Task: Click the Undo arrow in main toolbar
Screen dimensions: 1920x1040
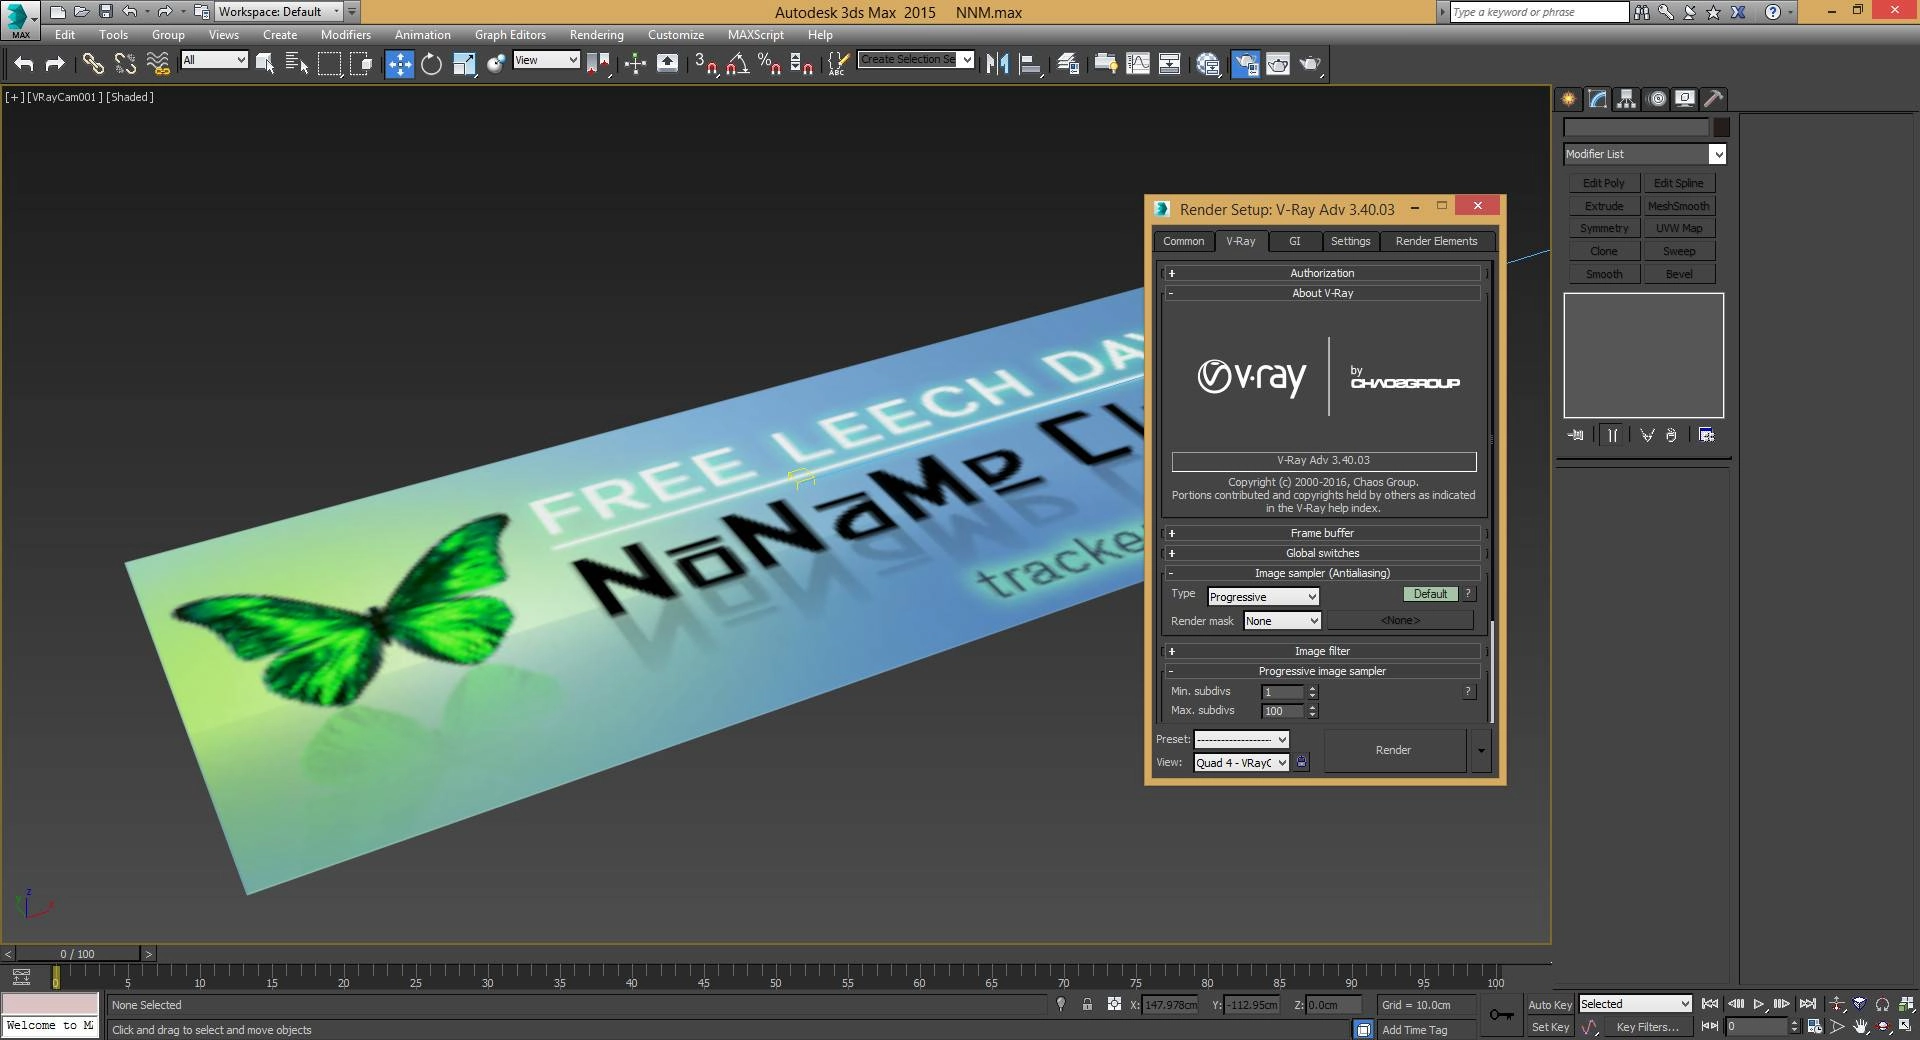Action: click(23, 64)
